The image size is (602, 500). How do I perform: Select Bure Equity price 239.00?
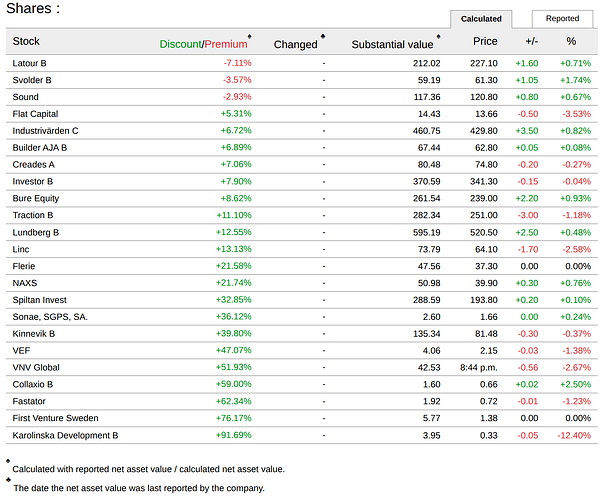(x=484, y=199)
